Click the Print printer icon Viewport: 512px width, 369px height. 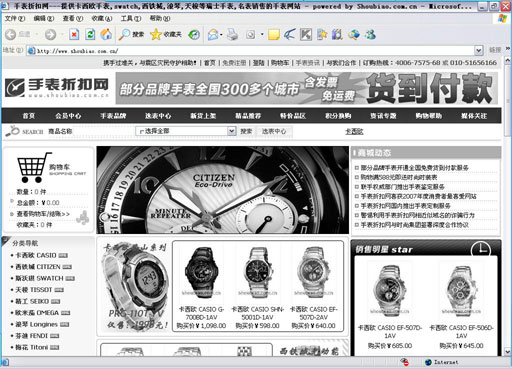click(233, 34)
